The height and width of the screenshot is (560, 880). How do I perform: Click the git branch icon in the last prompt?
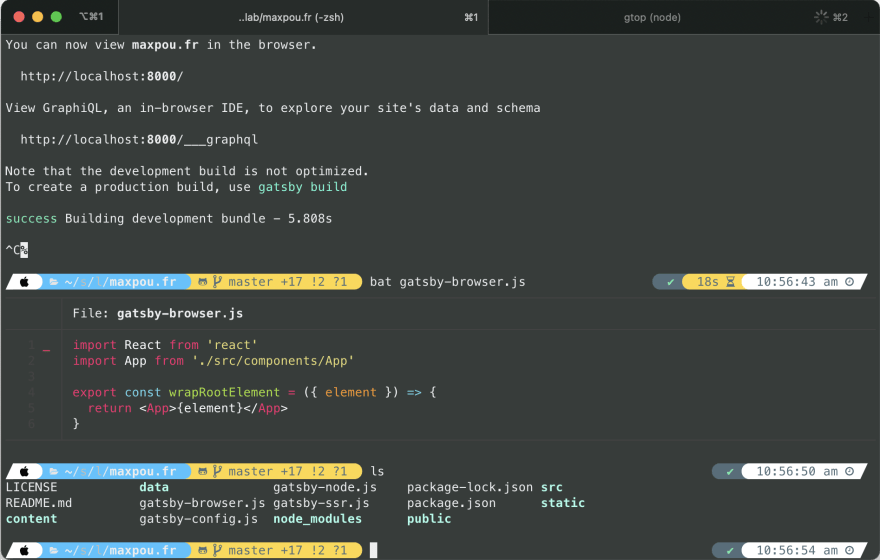(x=217, y=550)
